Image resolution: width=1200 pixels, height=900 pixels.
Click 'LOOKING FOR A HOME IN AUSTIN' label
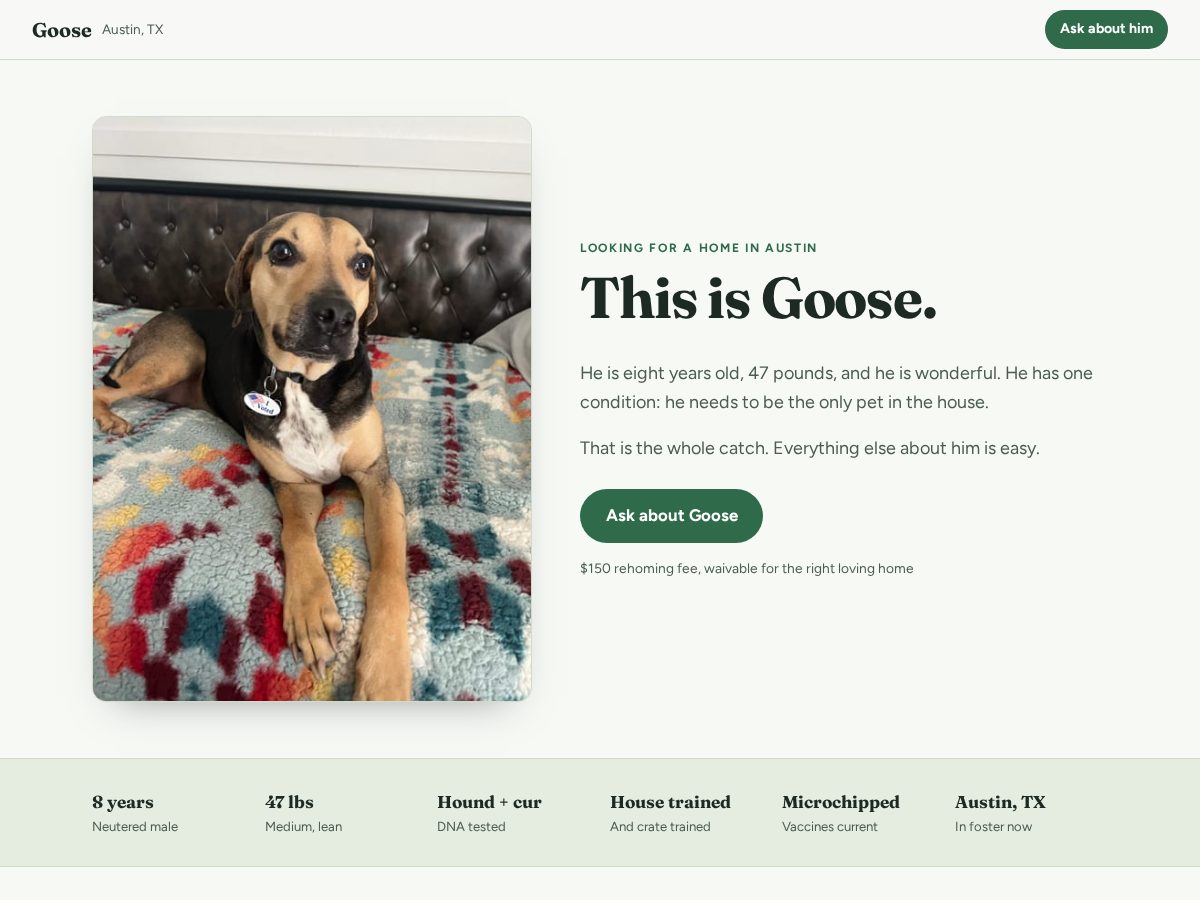[698, 248]
